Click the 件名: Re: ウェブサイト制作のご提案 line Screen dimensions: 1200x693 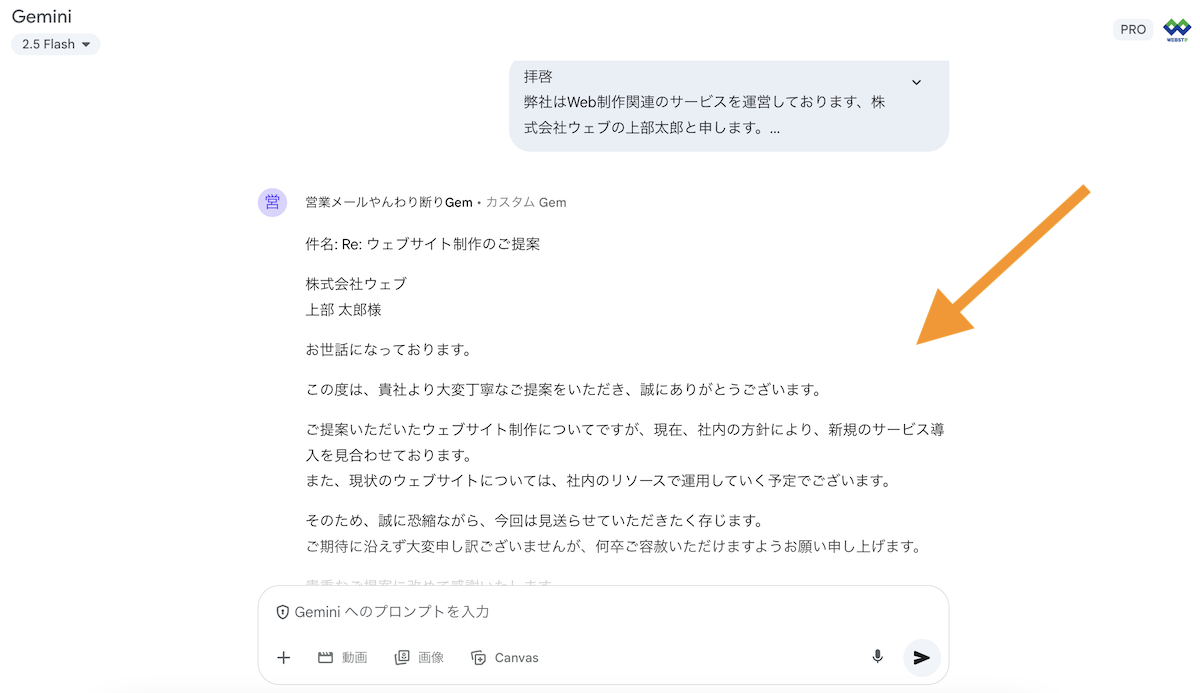point(423,244)
